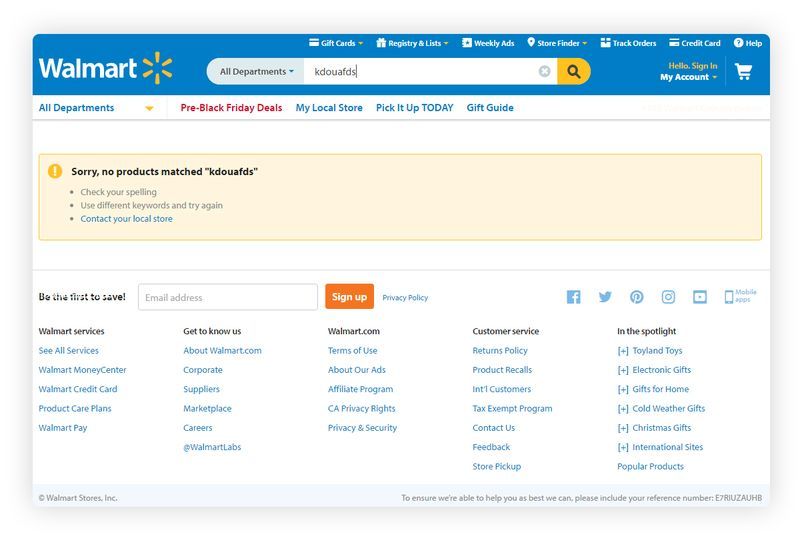Open the shopping cart icon

743,71
